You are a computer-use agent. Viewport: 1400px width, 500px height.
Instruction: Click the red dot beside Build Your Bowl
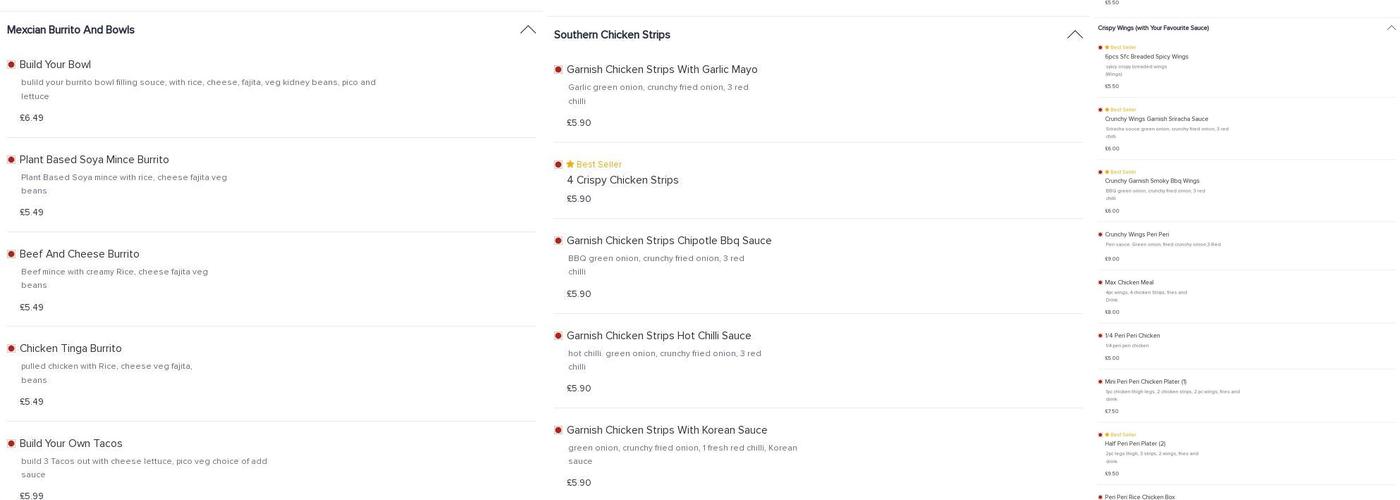click(11, 65)
